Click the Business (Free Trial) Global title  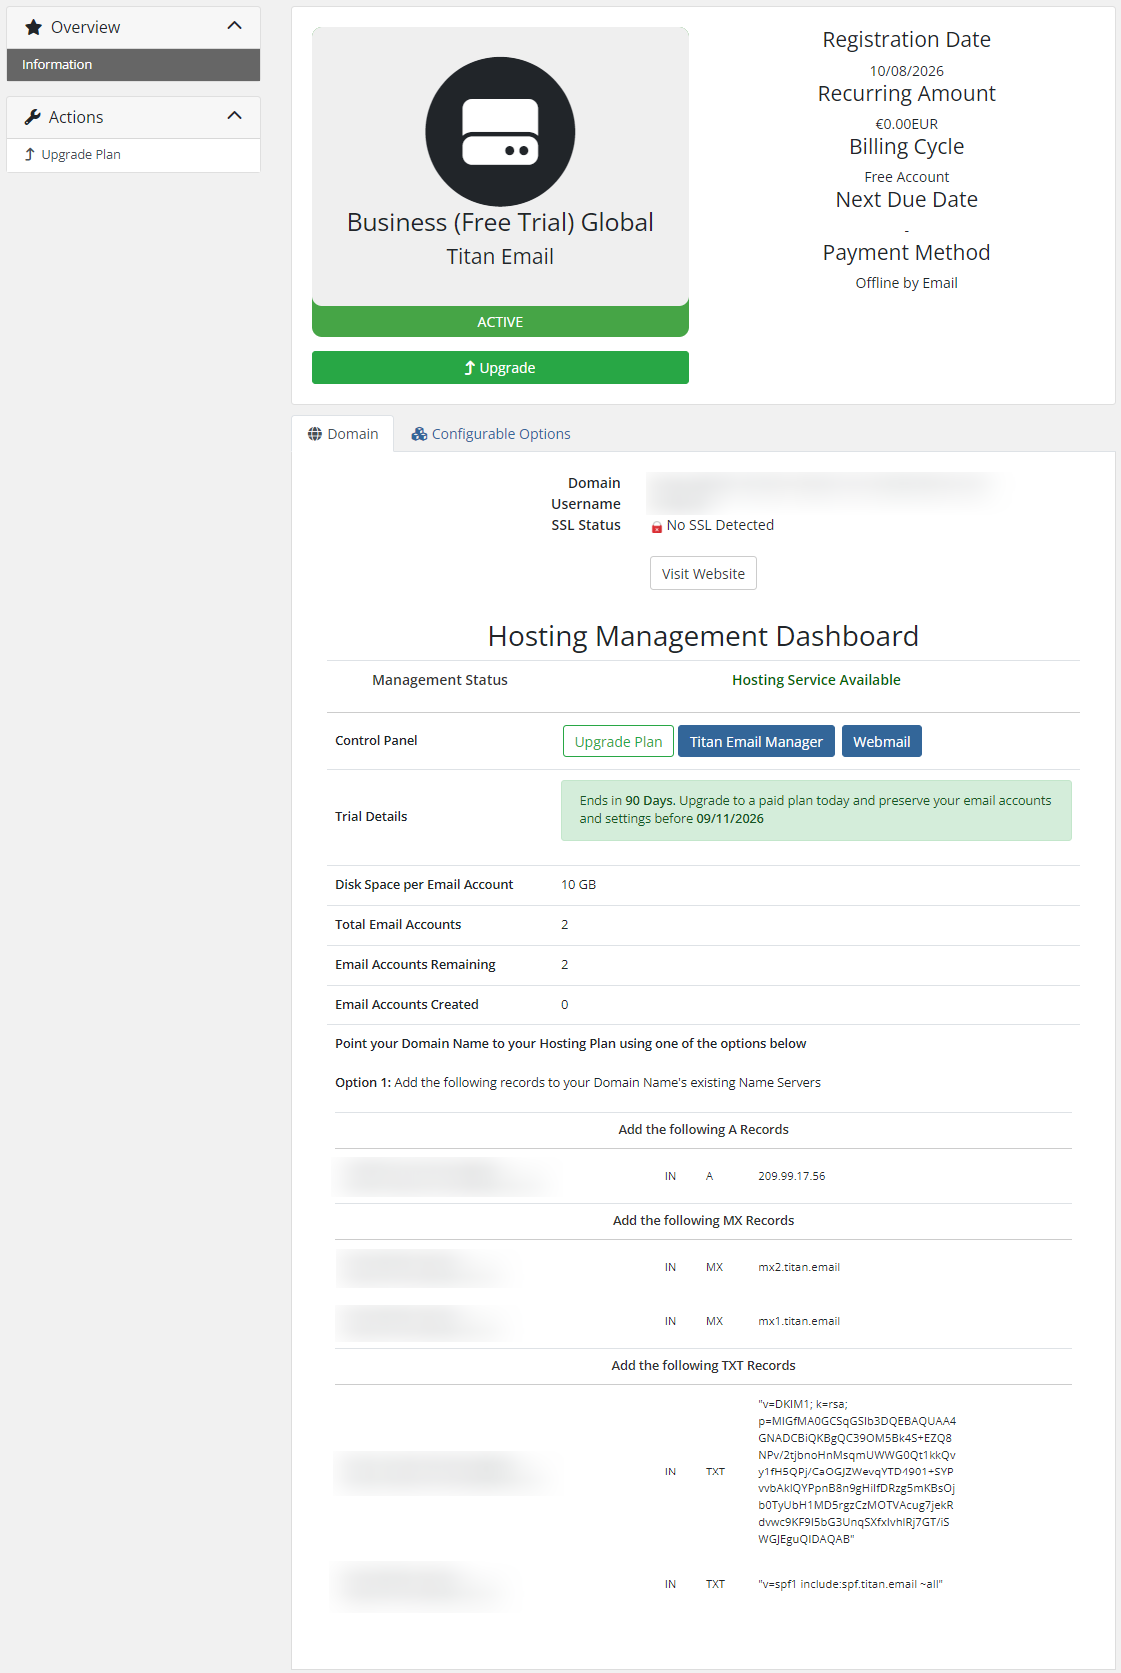coord(500,223)
